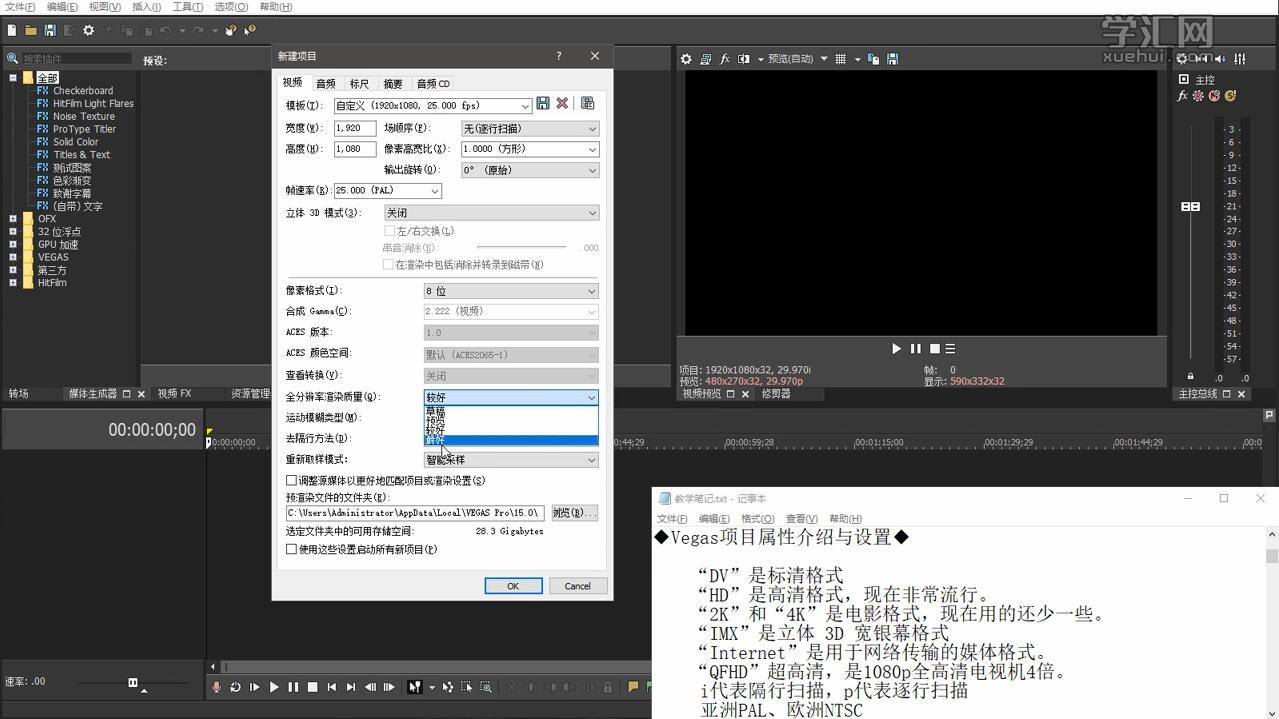1279x719 pixels.
Task: Collapse the 全部 folder in the plugin tree
Action: 13,78
